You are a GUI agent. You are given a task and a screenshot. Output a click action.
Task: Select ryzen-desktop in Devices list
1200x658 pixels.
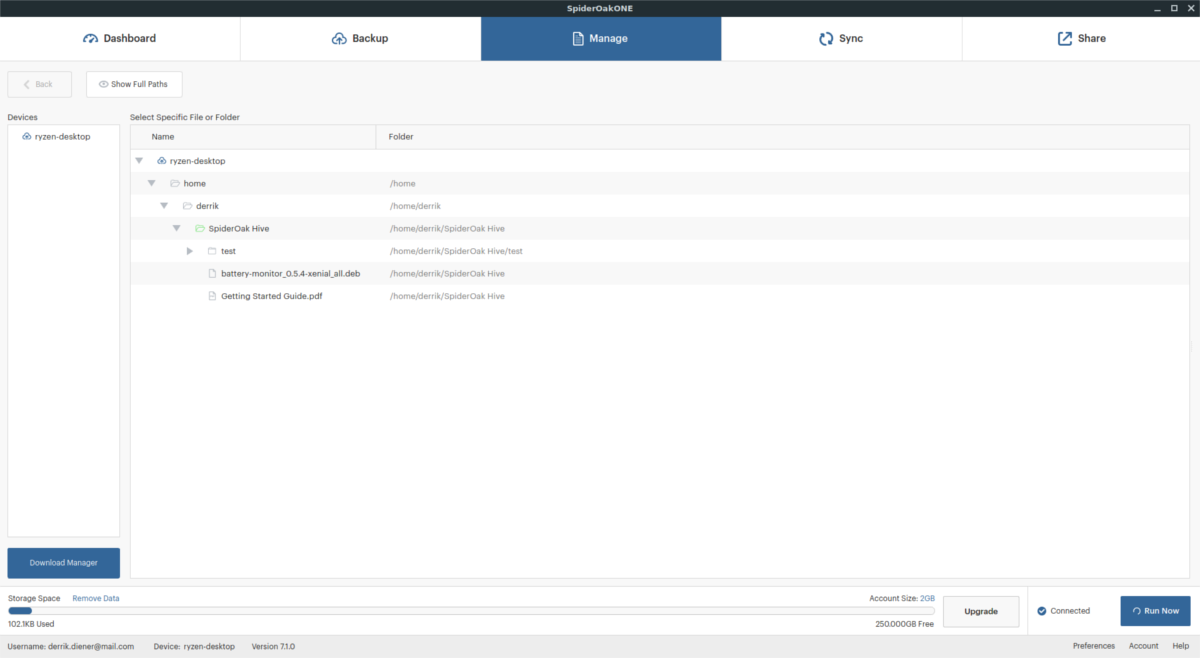click(63, 136)
